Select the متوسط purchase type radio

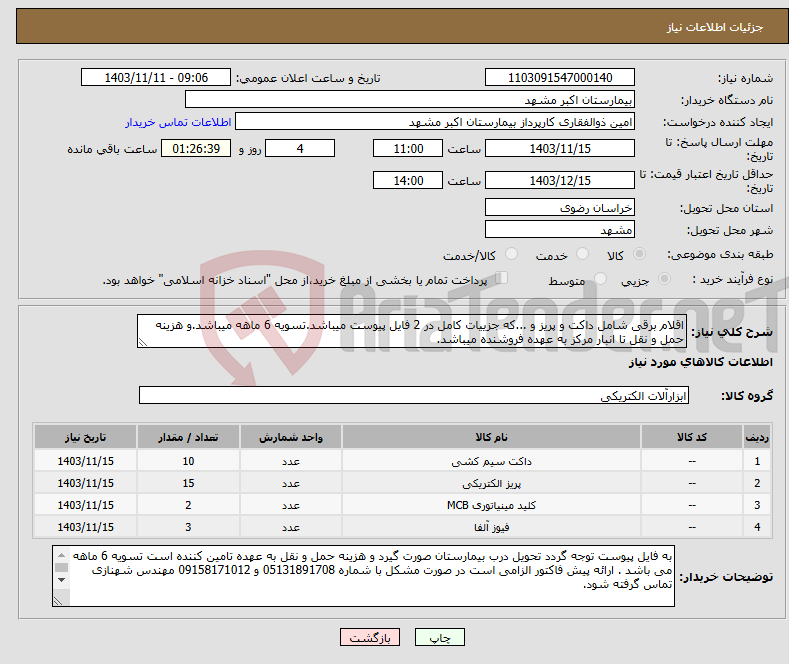(x=600, y=278)
